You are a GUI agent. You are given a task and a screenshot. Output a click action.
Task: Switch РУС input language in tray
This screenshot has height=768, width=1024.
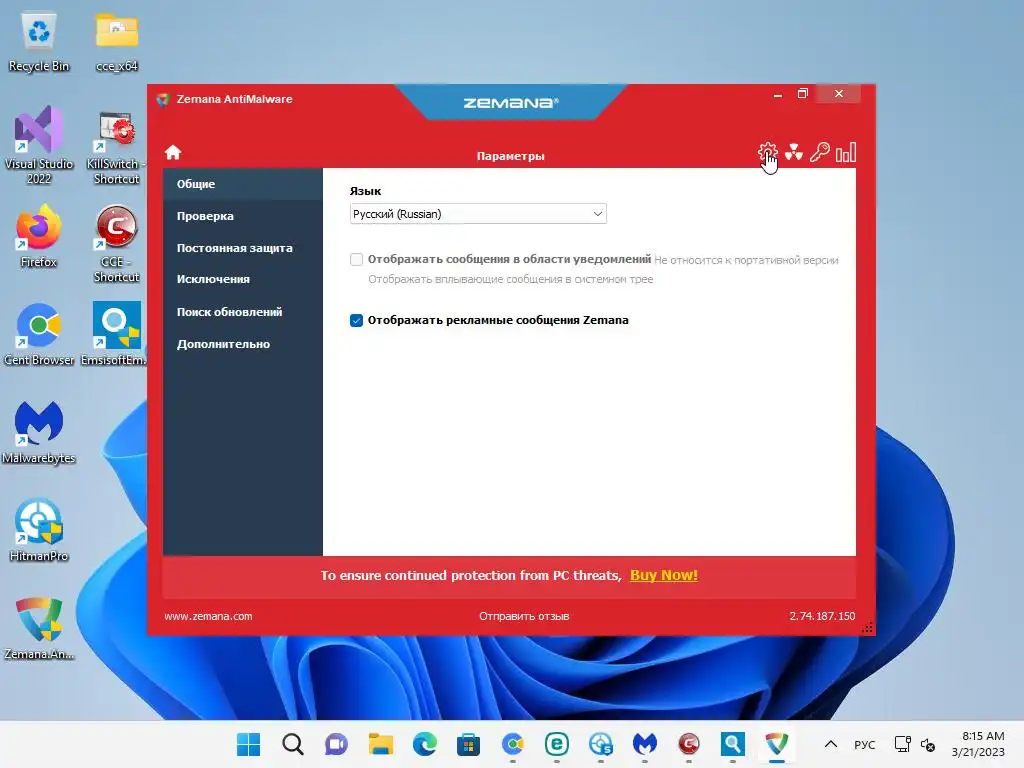click(x=865, y=744)
